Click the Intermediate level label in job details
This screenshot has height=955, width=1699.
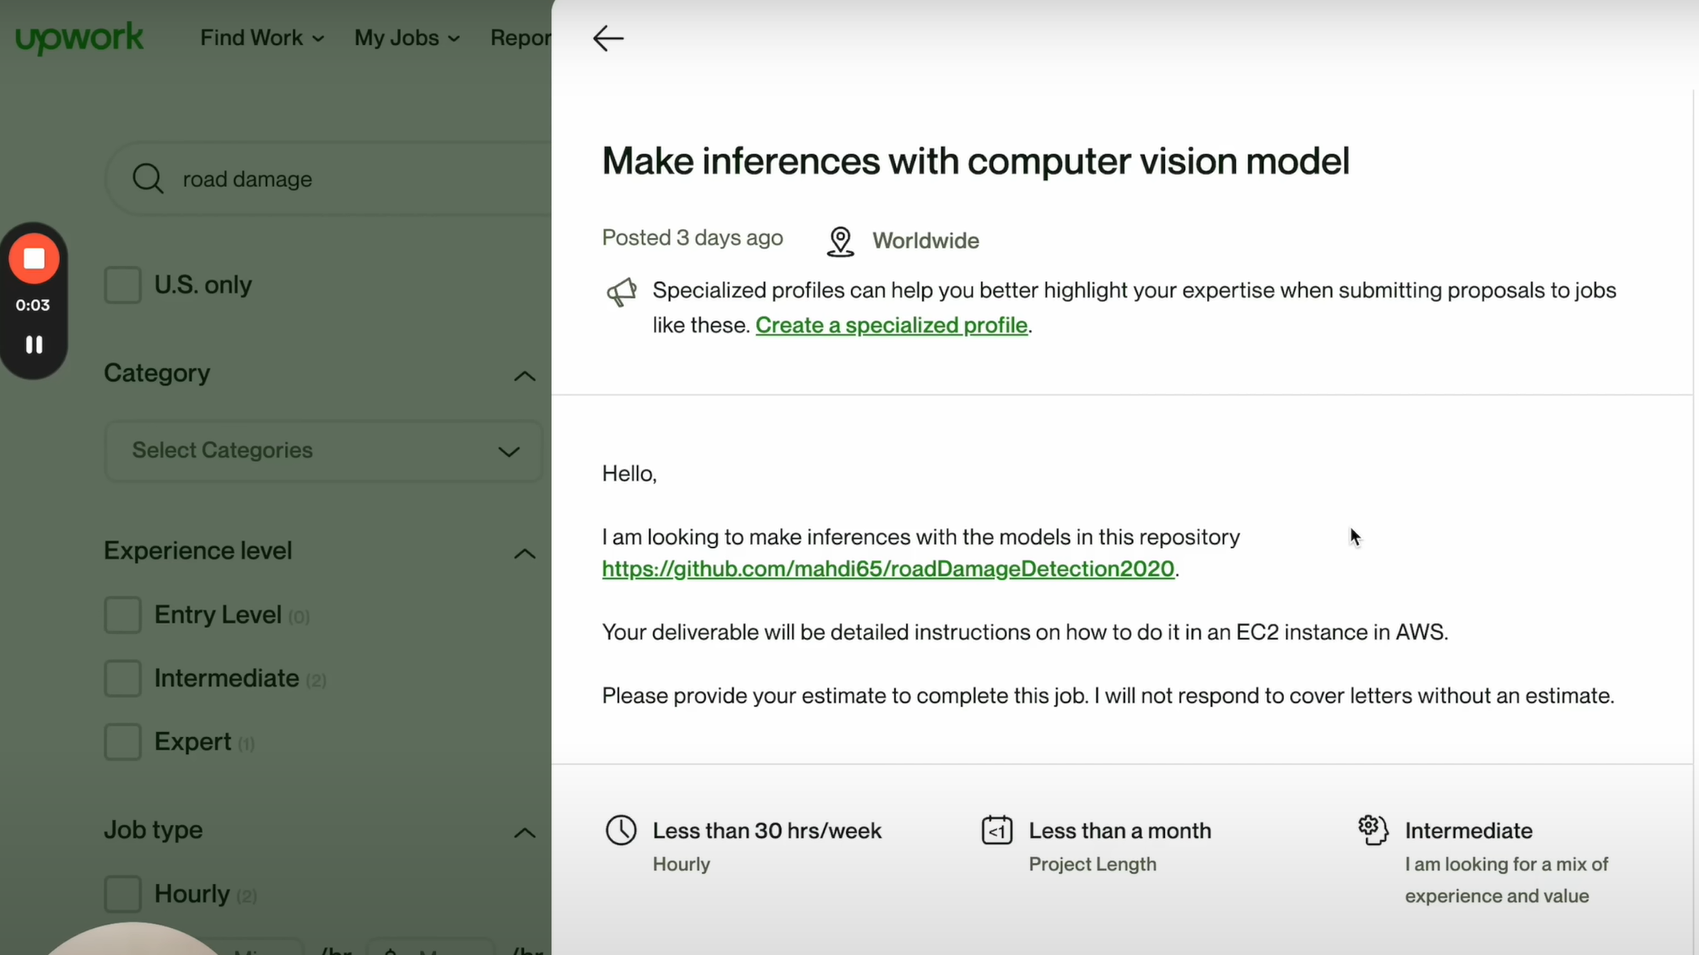[x=1468, y=831]
